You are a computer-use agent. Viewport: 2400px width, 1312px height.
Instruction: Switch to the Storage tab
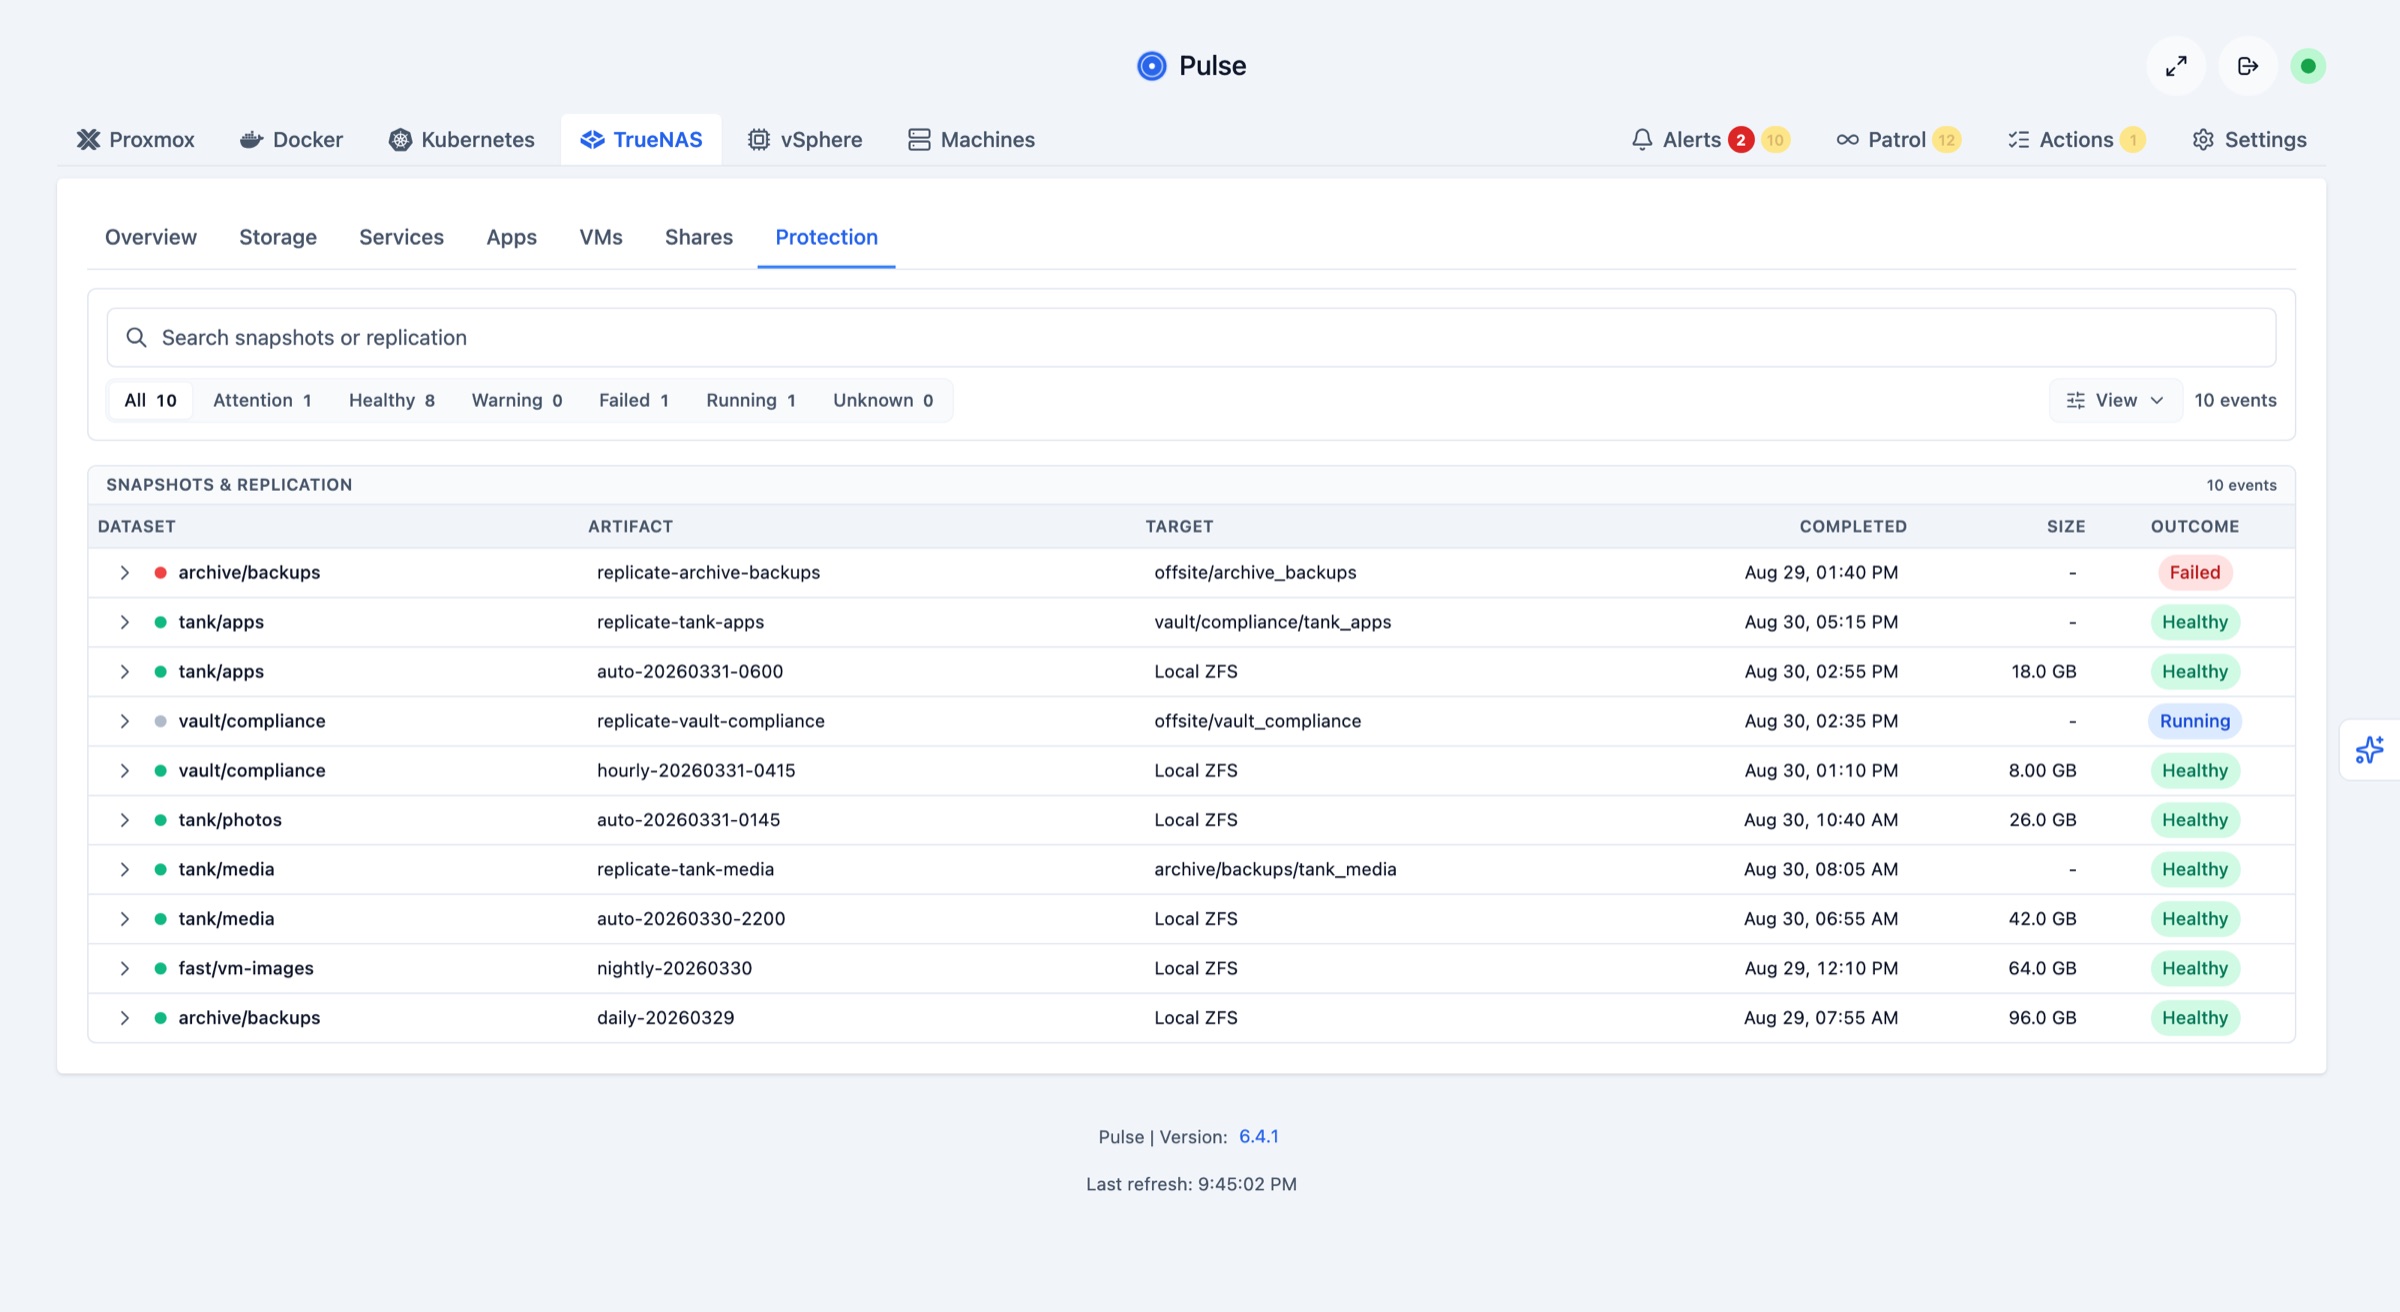click(278, 237)
